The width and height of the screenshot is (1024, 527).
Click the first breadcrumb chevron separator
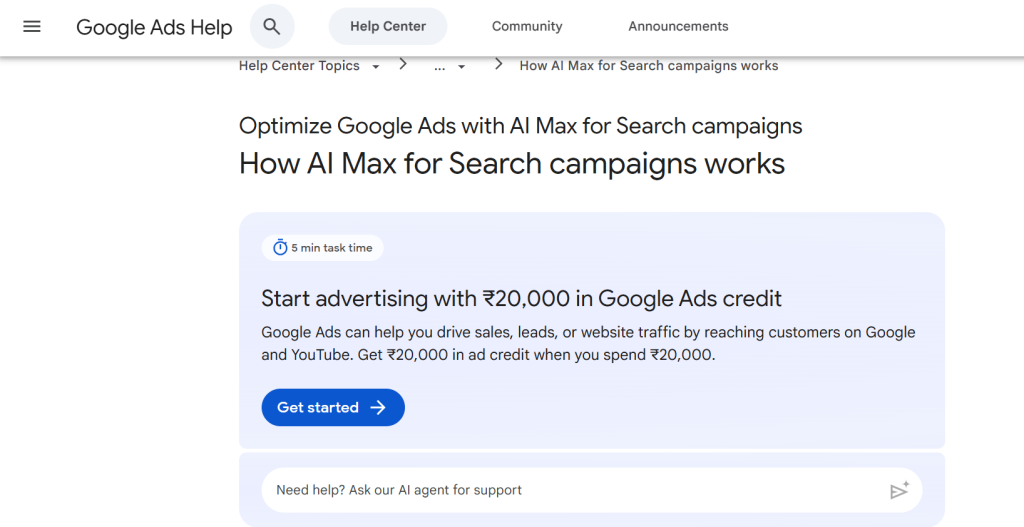[403, 65]
